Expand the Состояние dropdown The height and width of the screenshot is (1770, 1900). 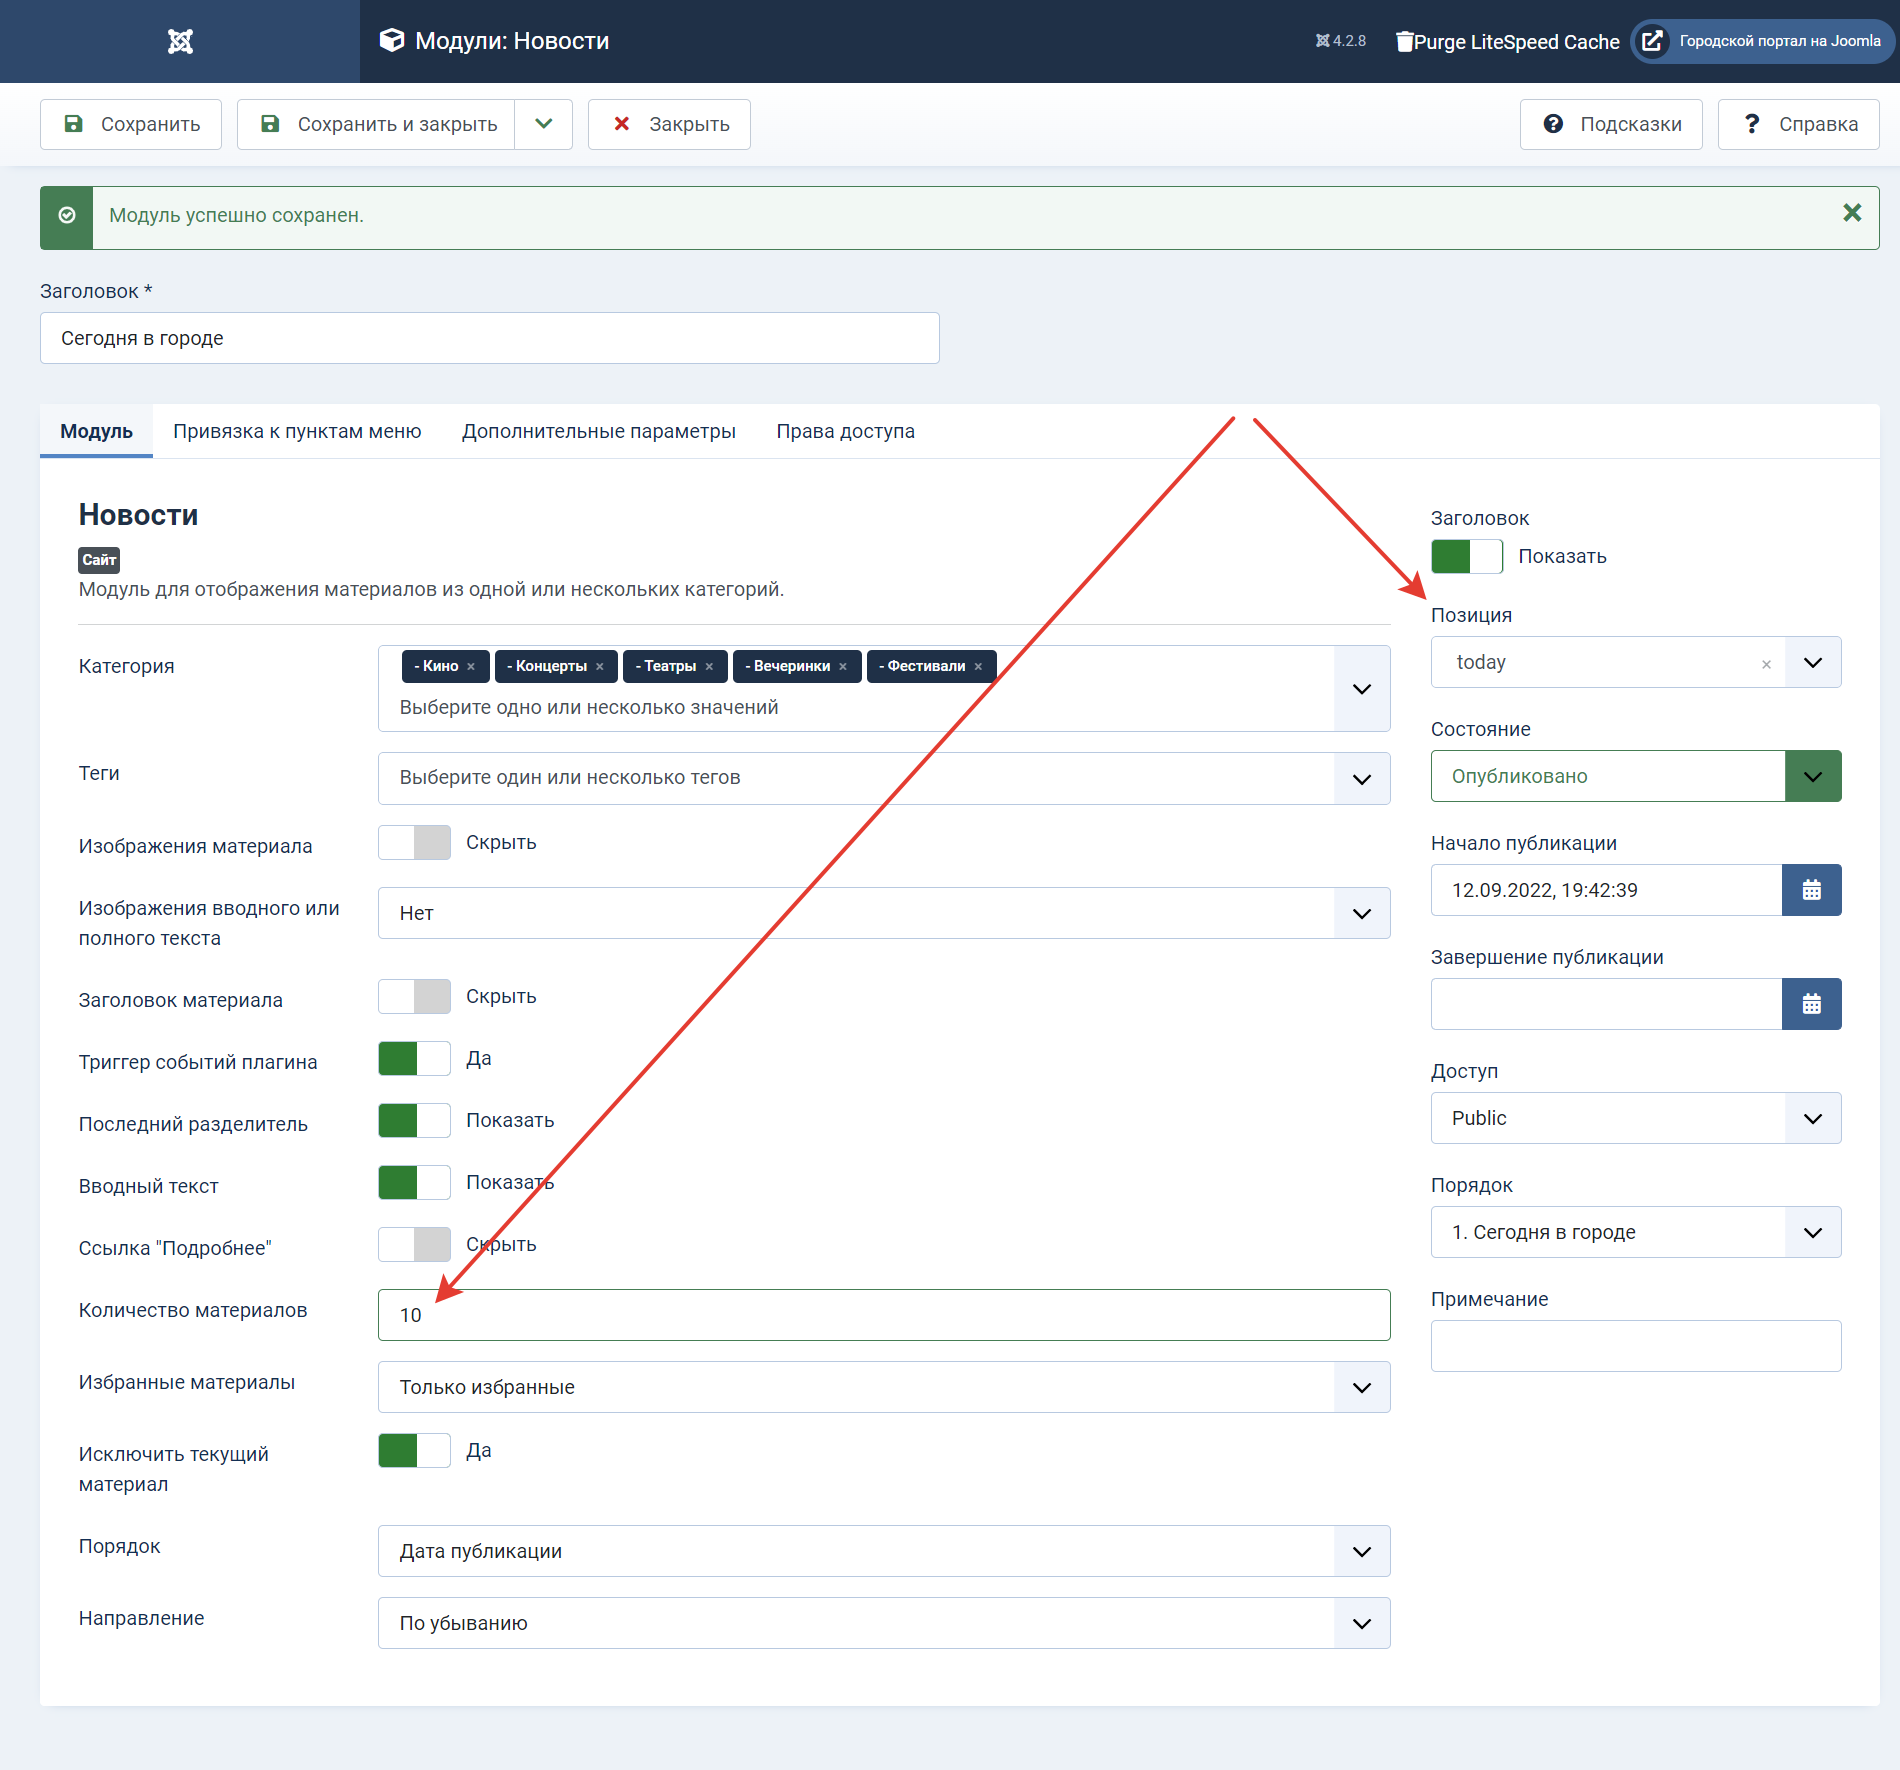[x=1812, y=776]
